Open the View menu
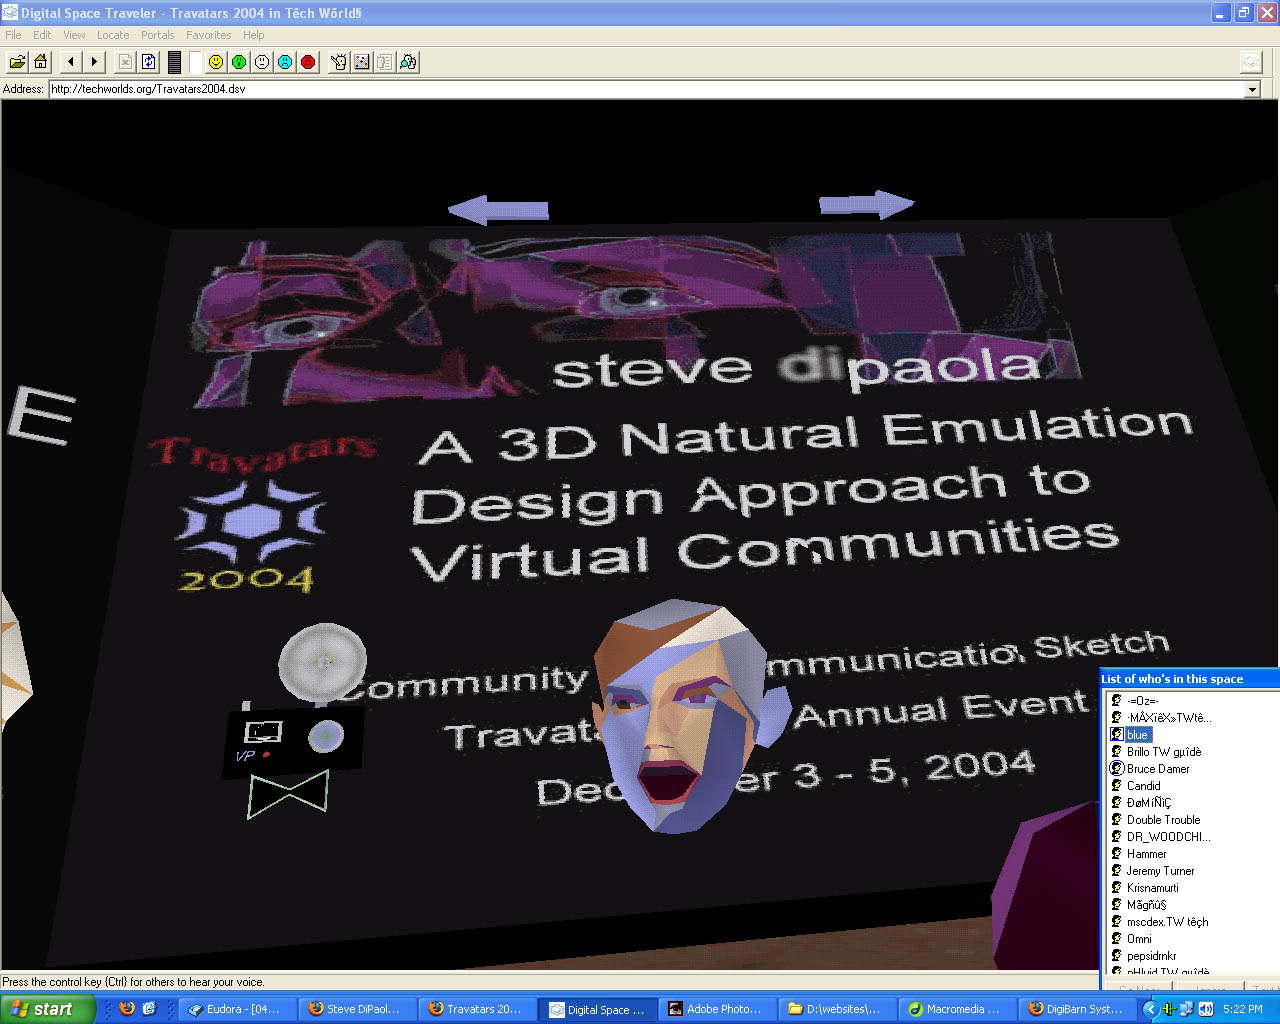Screen dimensions: 1280x1024 coord(74,35)
